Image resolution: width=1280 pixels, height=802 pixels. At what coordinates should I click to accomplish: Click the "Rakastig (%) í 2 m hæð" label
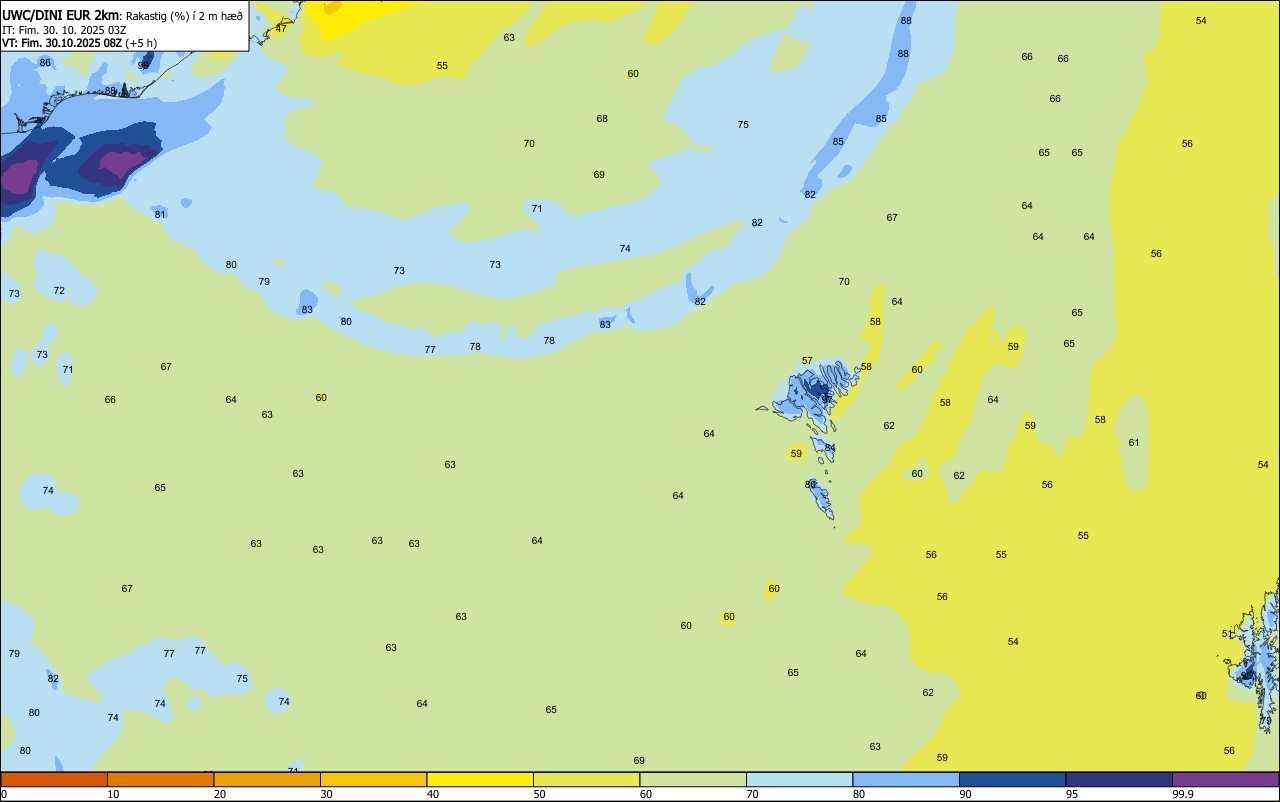[x=184, y=16]
